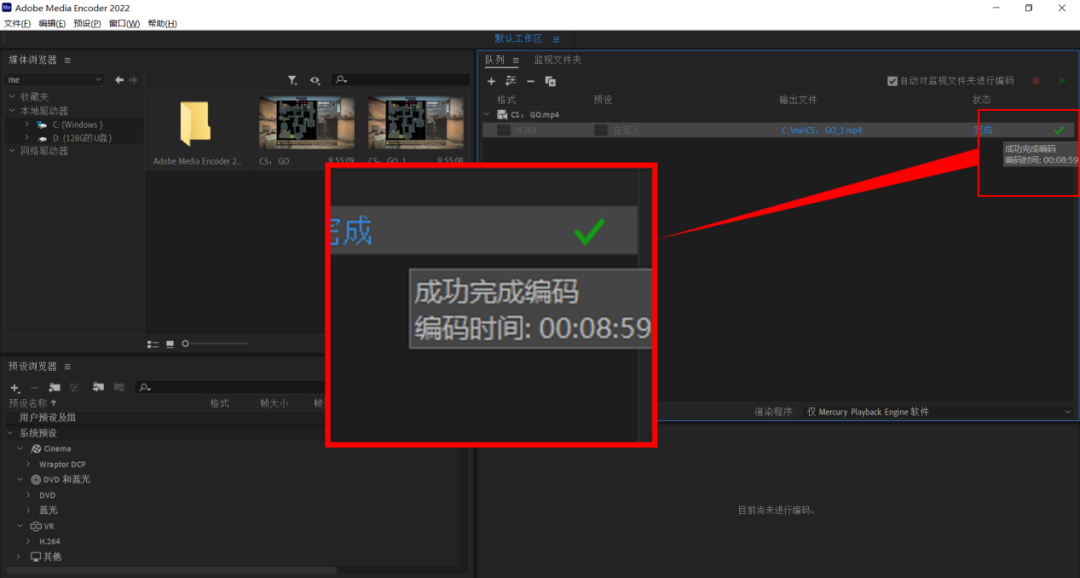The image size is (1080, 578).
Task: Click the media browser search field
Action: pos(400,80)
